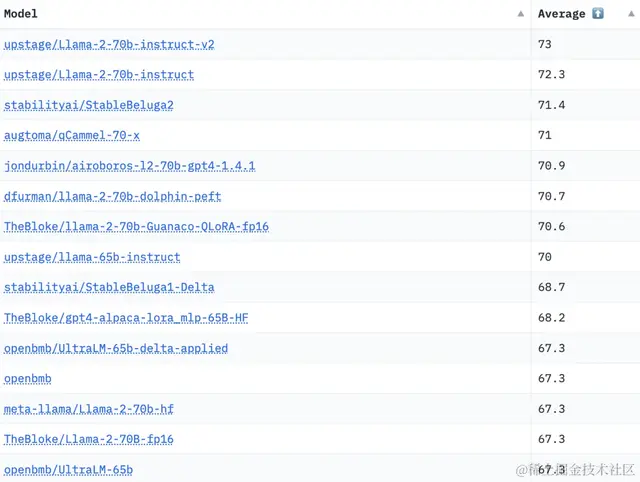Screen dimensions: 640x482
Task: Click the up-arrow emoji beside Average
Action: [598, 13]
